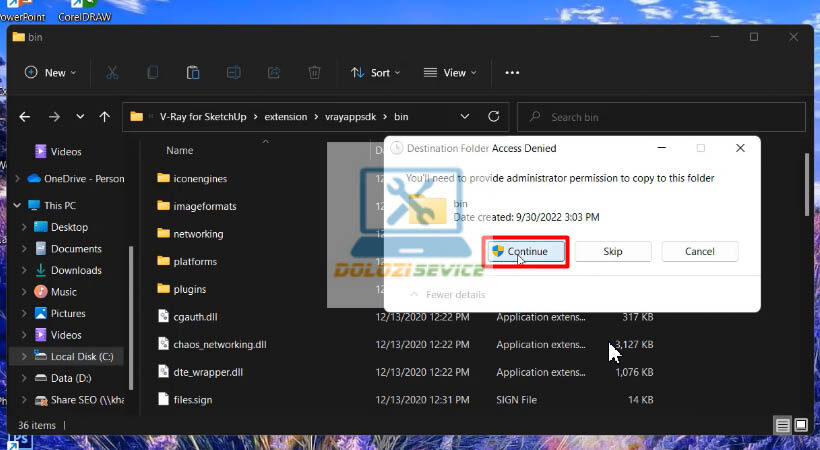Click the Cut scissors icon in toolbar

coord(112,73)
